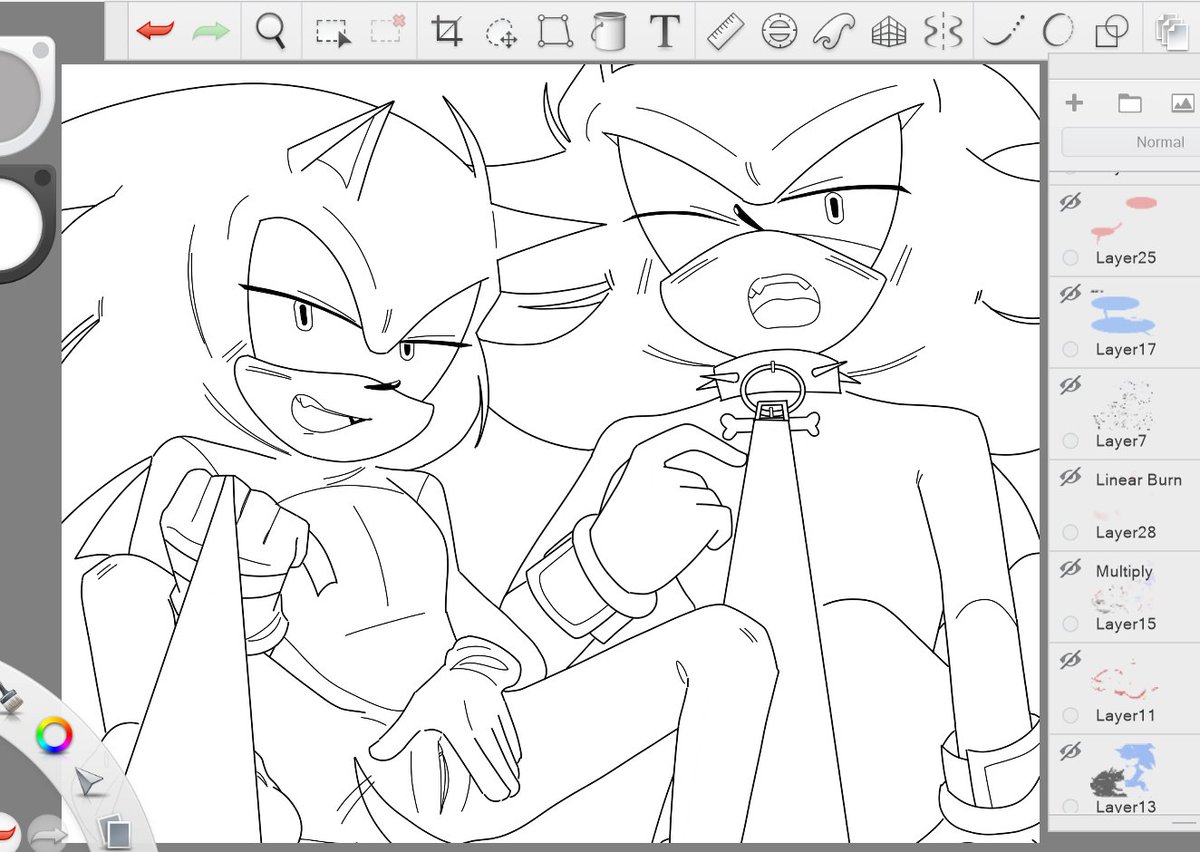Click the lagoon grey redo arrow
The image size is (1200, 852).
(x=48, y=834)
